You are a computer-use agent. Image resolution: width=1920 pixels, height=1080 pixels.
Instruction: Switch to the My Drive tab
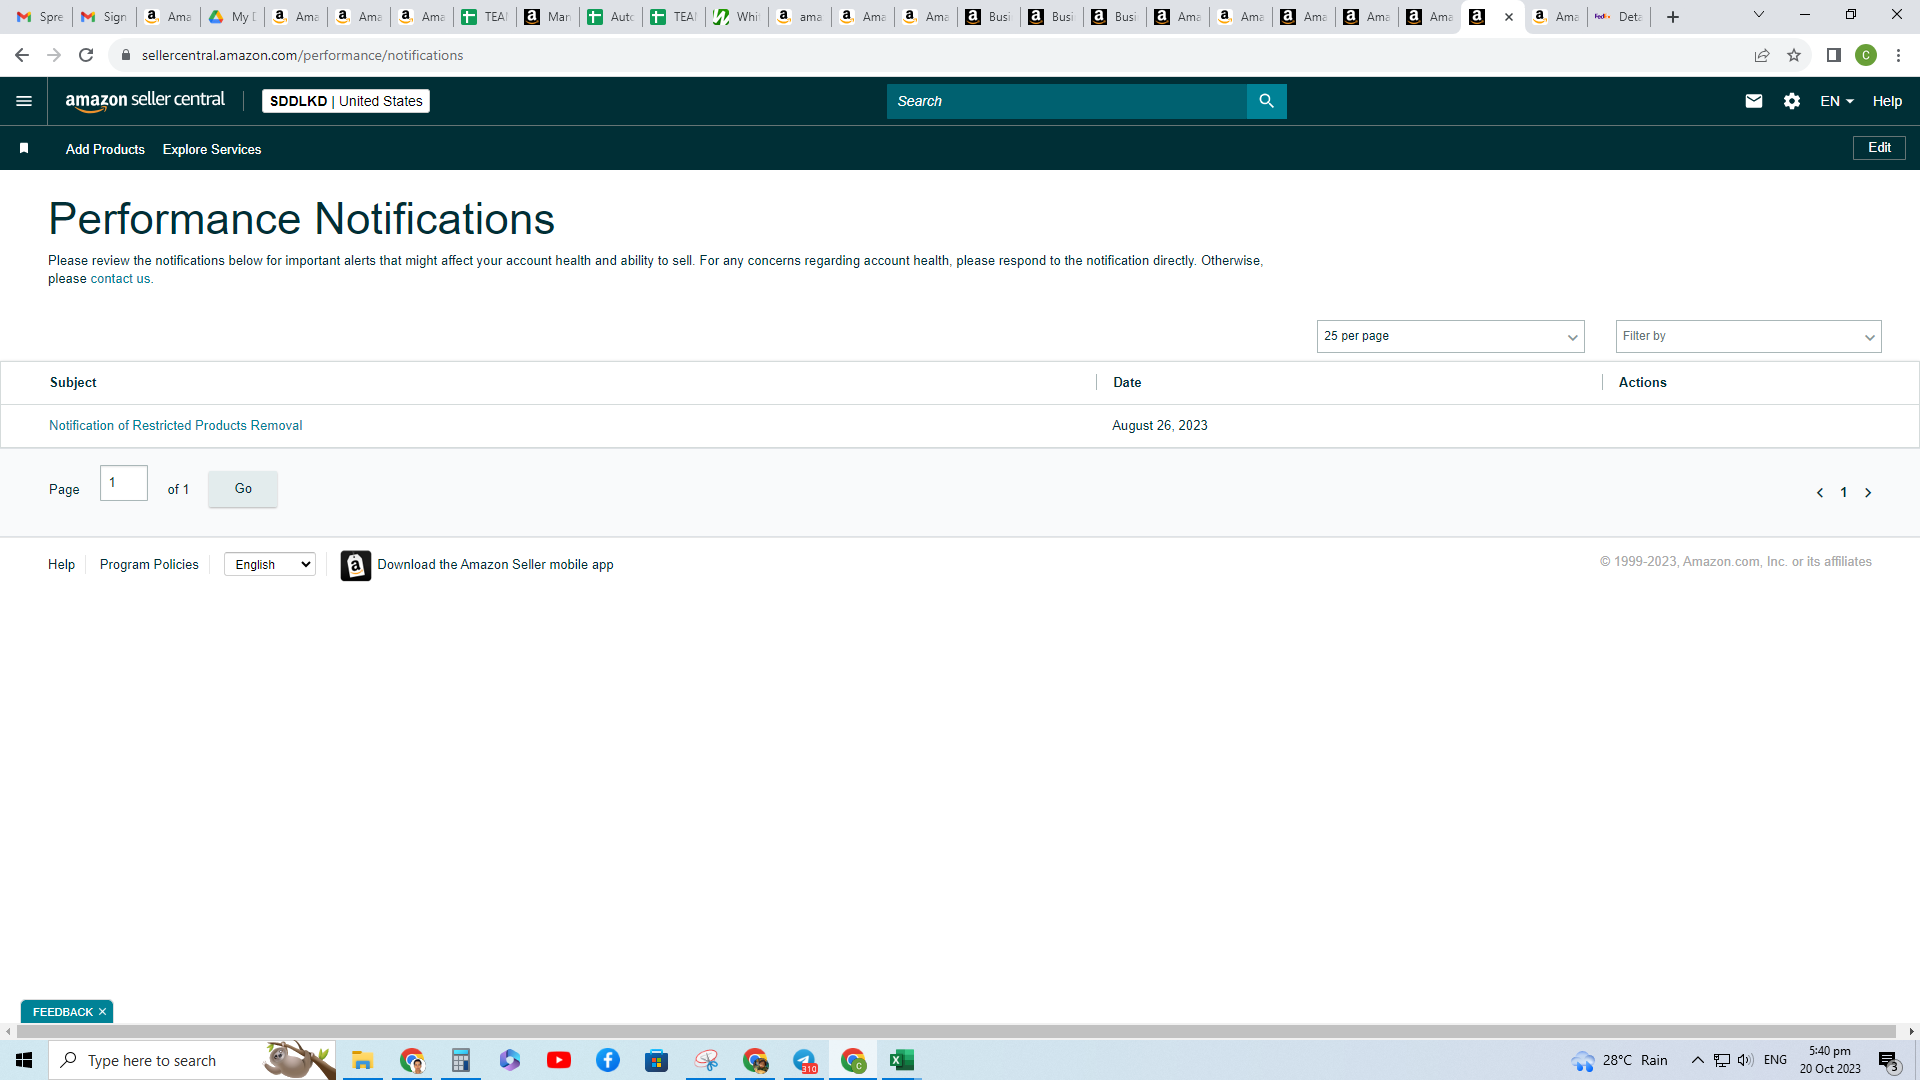[x=232, y=17]
